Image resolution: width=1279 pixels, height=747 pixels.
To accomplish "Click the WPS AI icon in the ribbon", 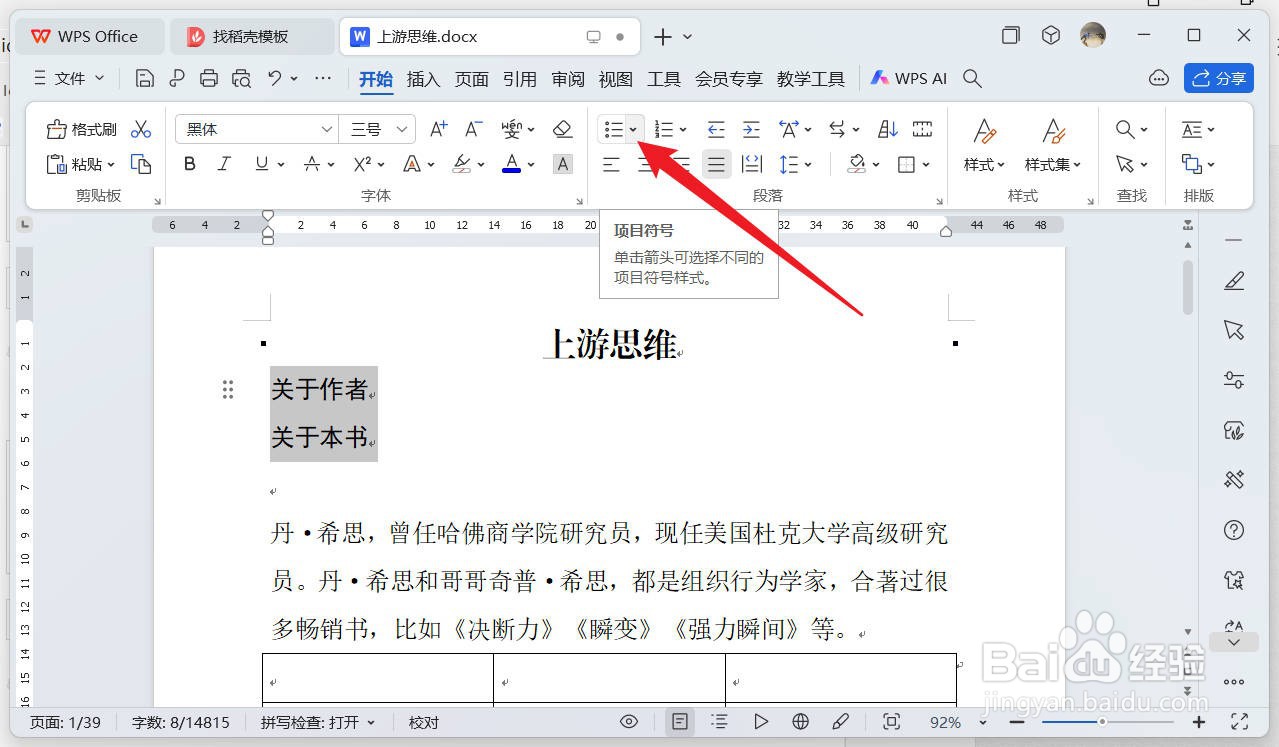I will [x=880, y=78].
